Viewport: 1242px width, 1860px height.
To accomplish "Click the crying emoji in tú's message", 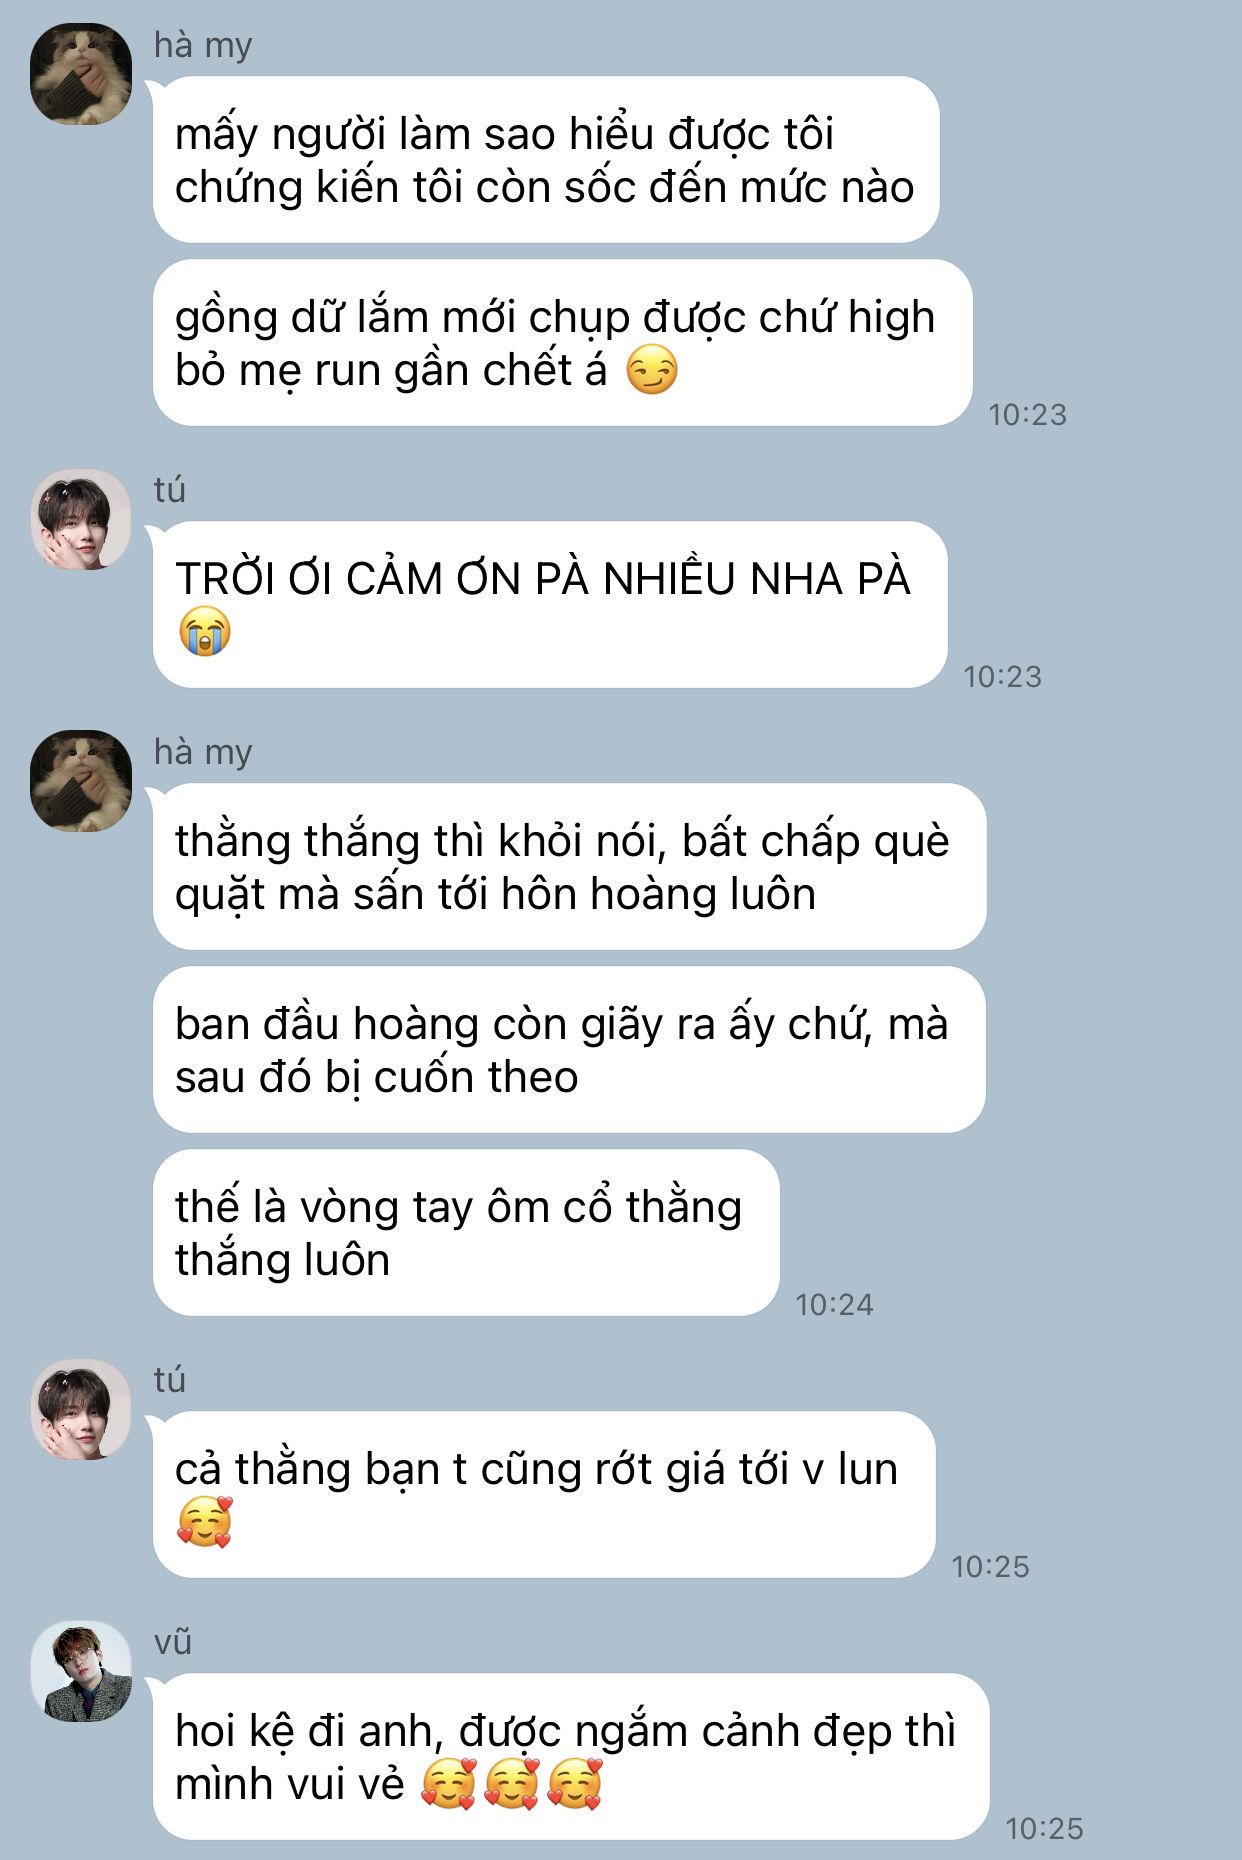I will pos(205,632).
